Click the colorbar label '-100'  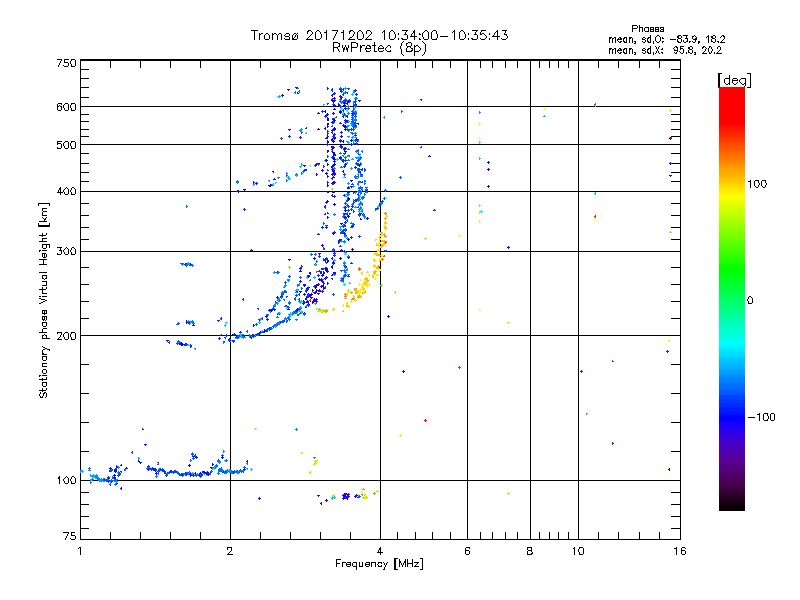tap(761, 417)
